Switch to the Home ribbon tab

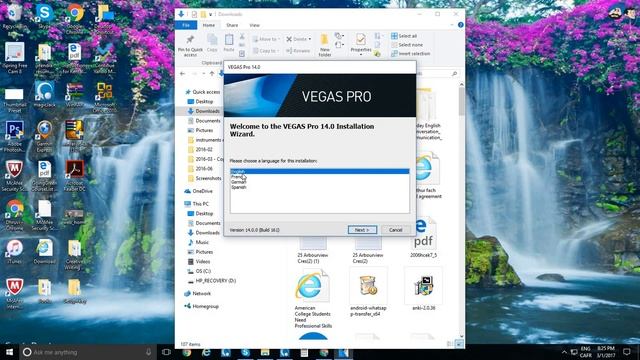coord(209,25)
